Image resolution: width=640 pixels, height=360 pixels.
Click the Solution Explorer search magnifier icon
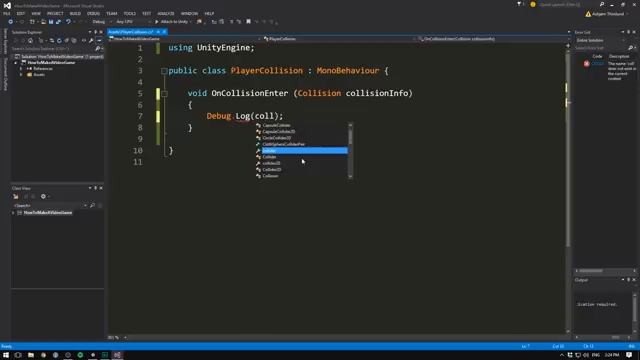pyautogui.click(x=97, y=49)
